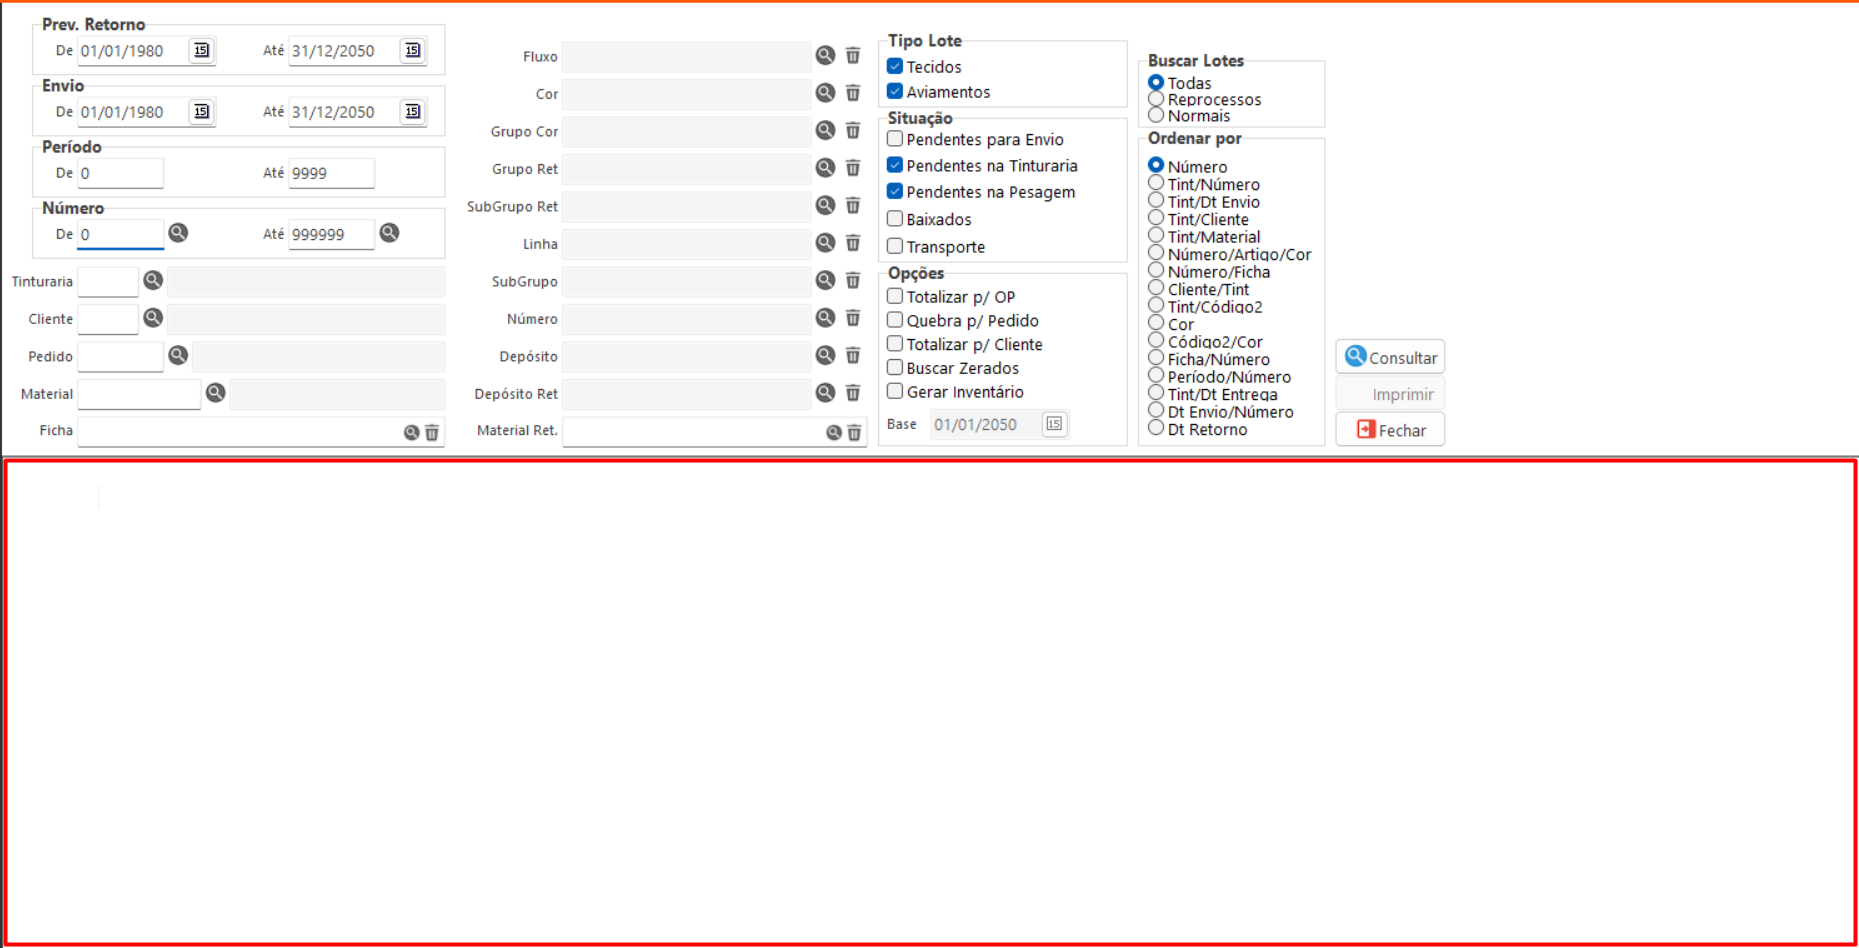Open calendar for Prev. Retorno De date
This screenshot has width=1859, height=948.
point(201,51)
